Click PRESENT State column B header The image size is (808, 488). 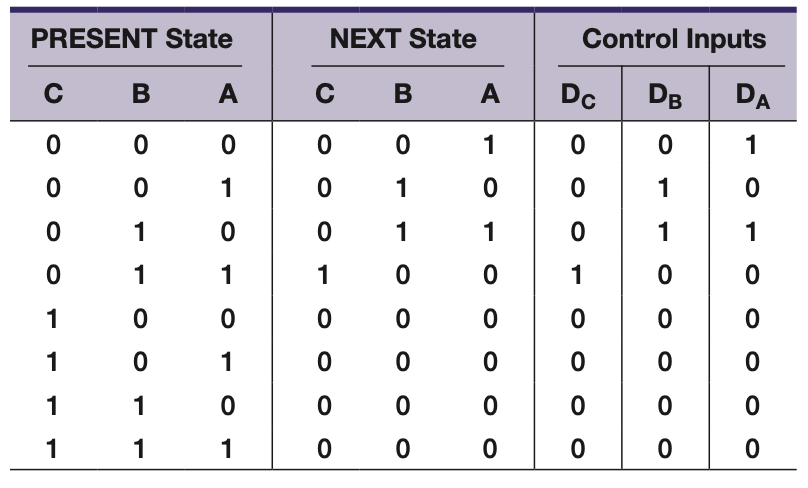[141, 94]
